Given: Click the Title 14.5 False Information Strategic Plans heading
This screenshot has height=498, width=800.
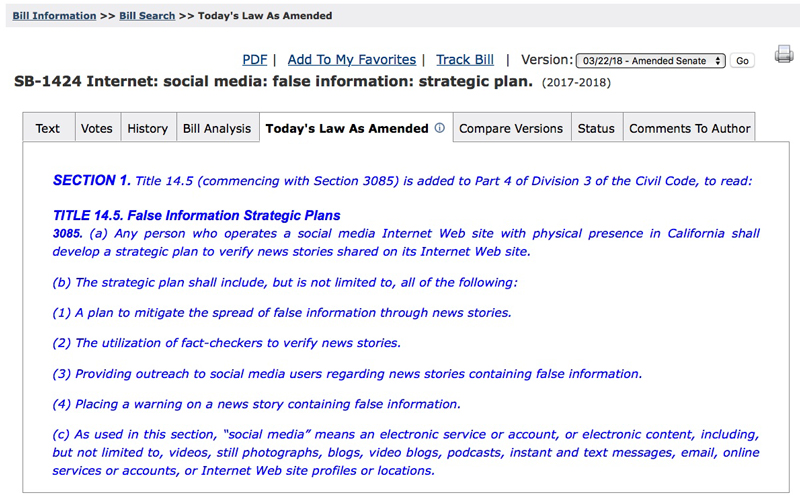Looking at the screenshot, I should 196,215.
